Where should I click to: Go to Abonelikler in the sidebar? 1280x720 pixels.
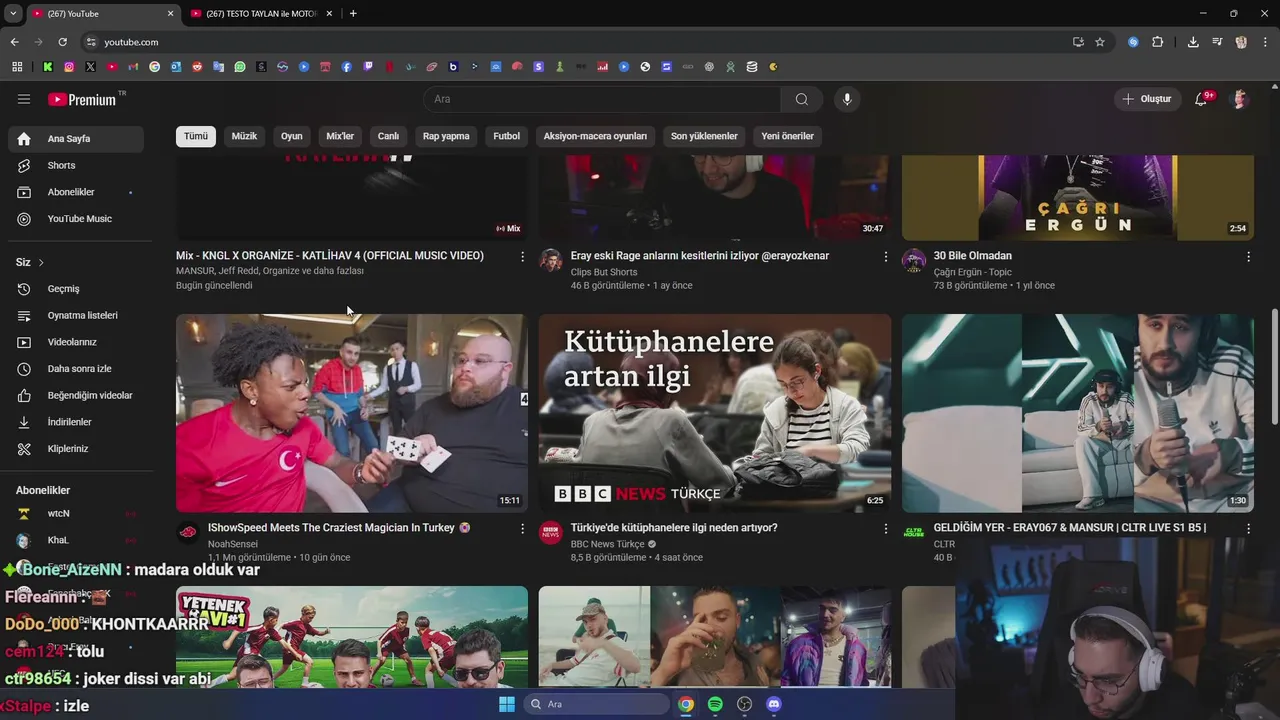[76, 192]
